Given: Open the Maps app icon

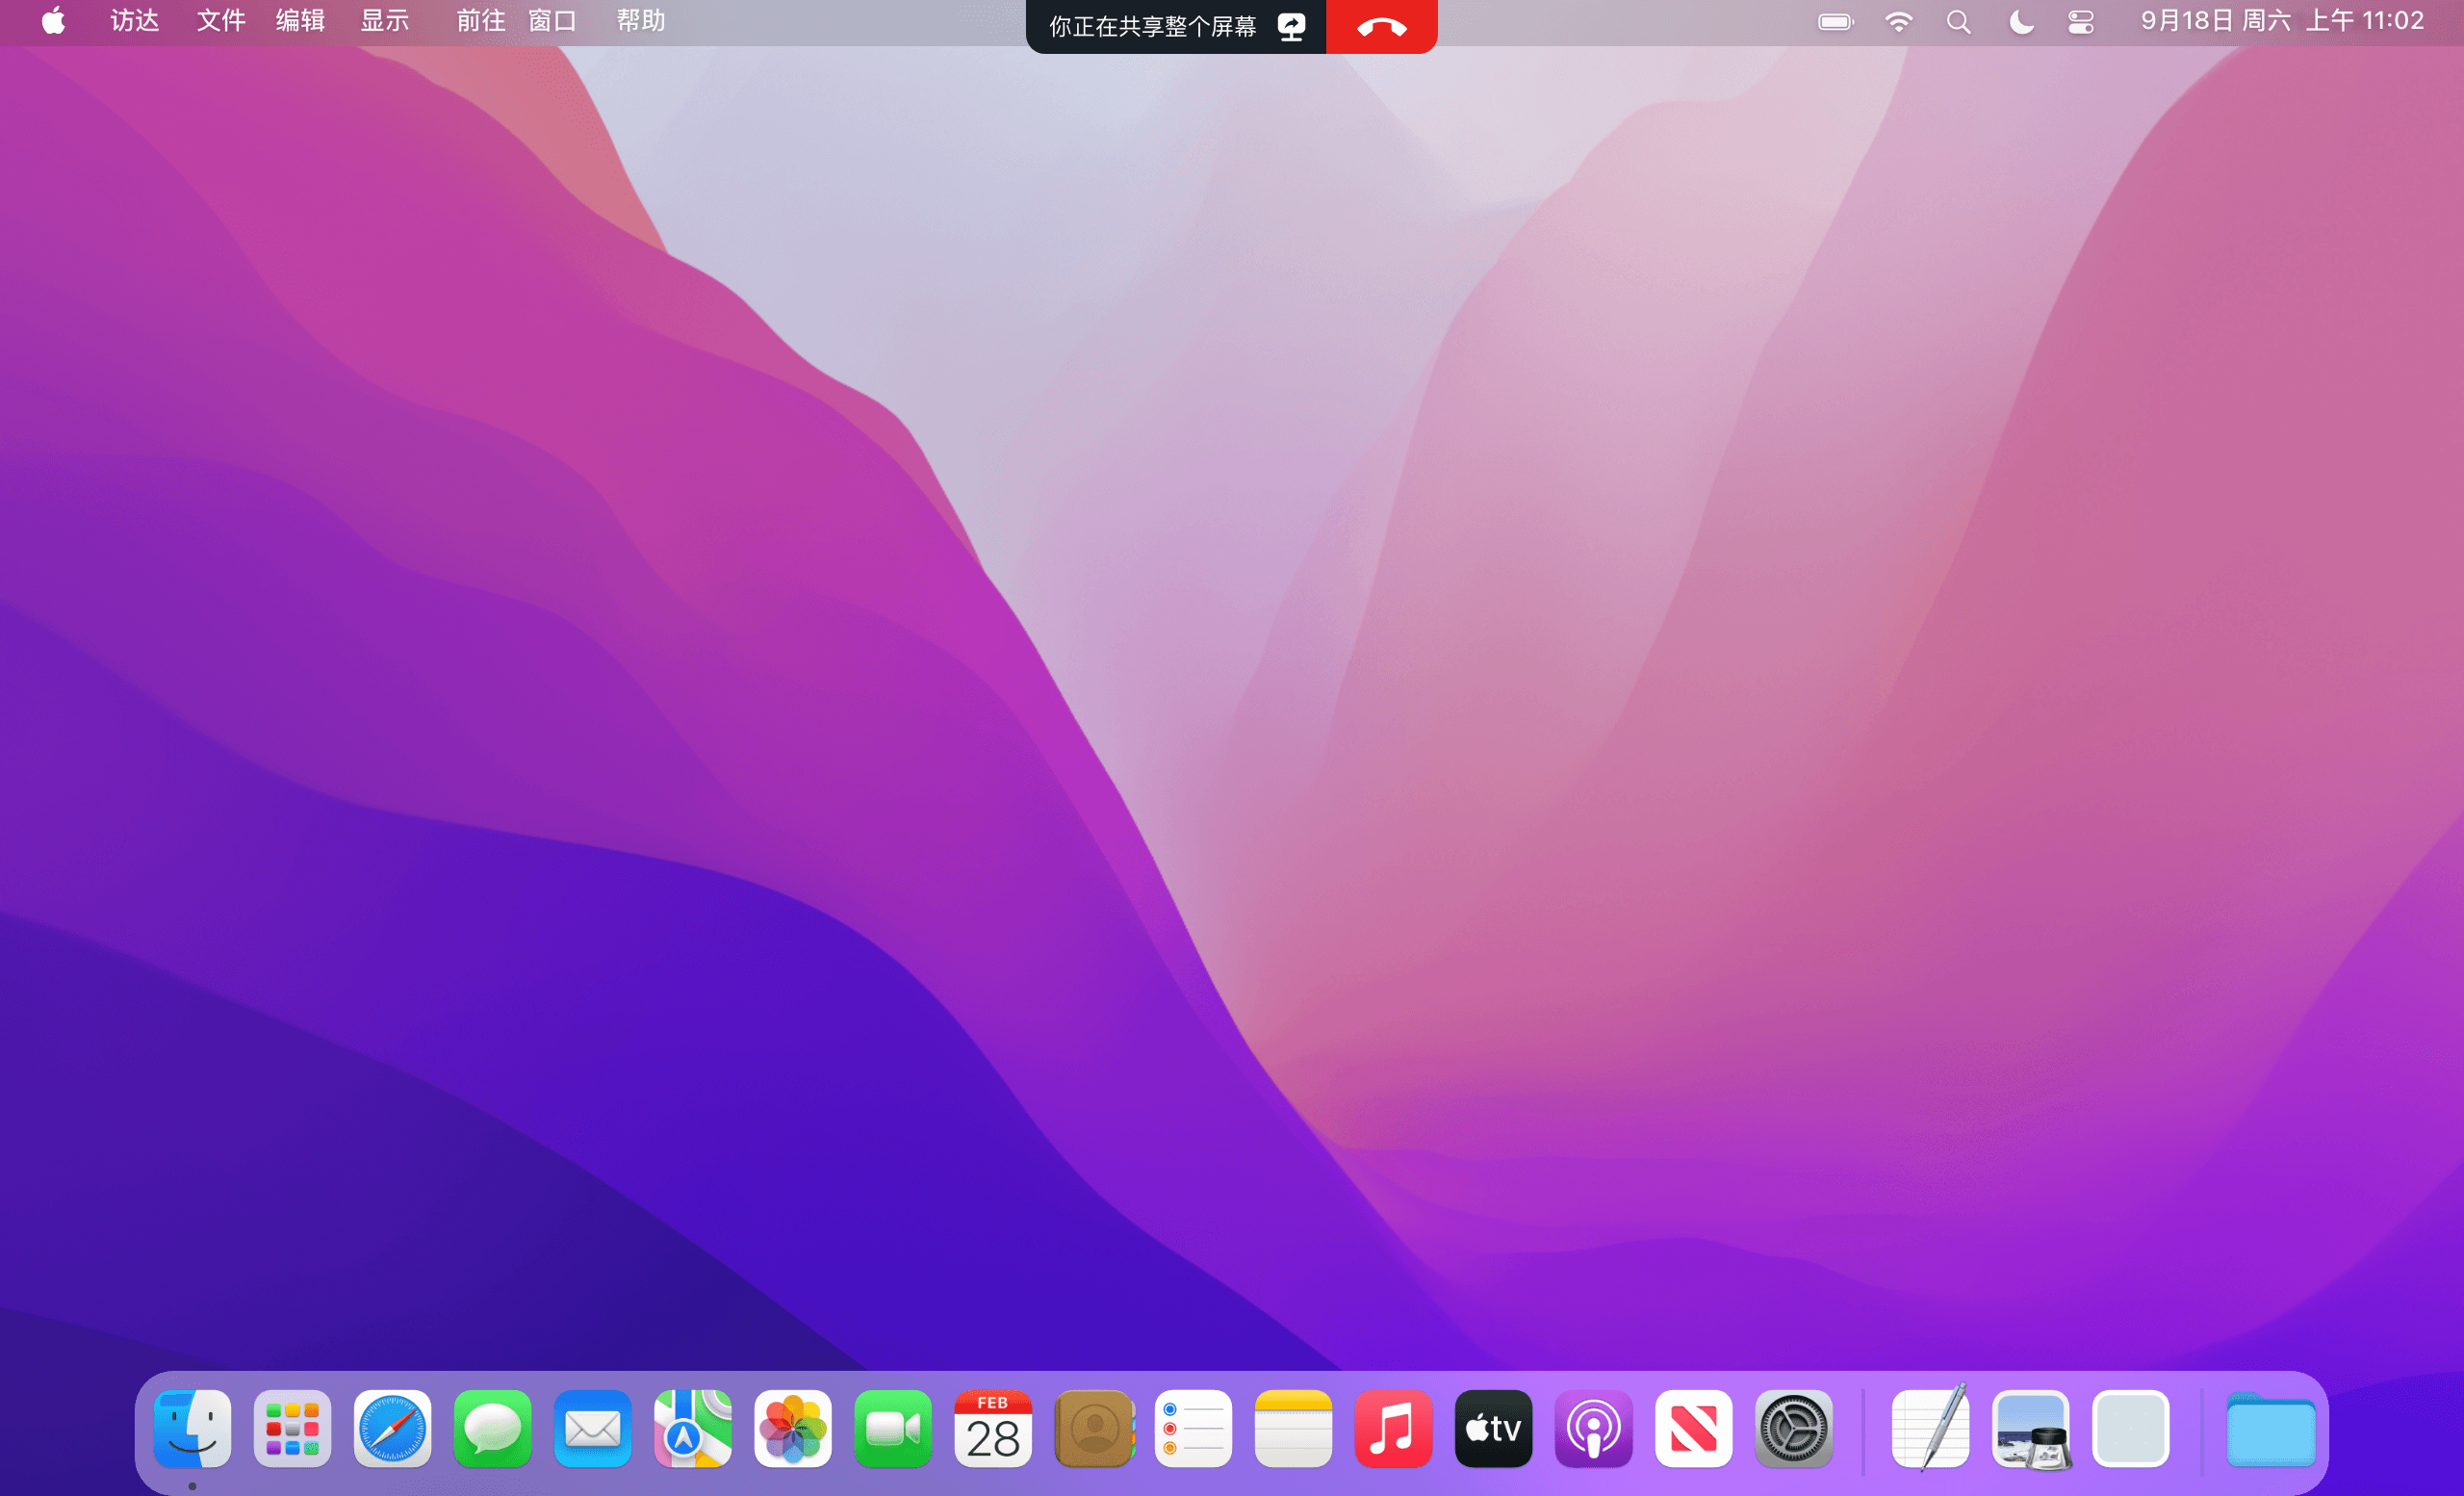Looking at the screenshot, I should 692,1428.
